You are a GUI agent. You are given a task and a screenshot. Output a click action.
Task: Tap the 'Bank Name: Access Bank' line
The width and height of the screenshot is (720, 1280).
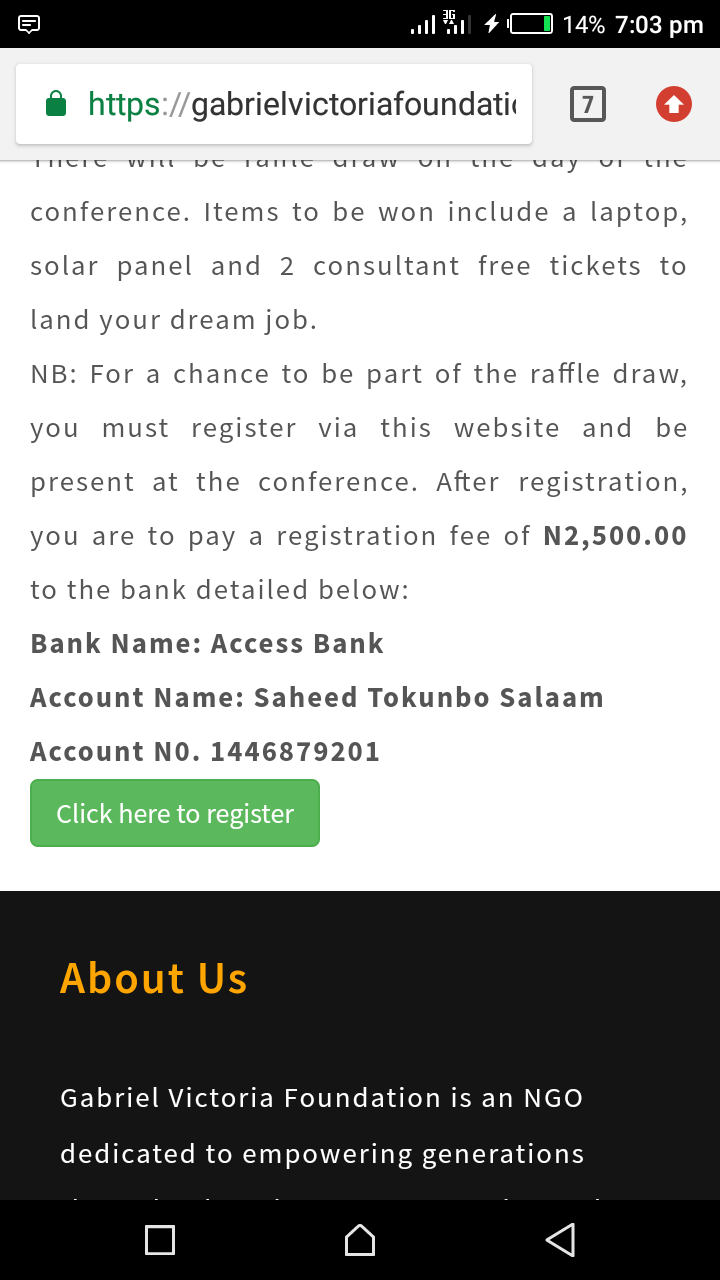coord(207,643)
